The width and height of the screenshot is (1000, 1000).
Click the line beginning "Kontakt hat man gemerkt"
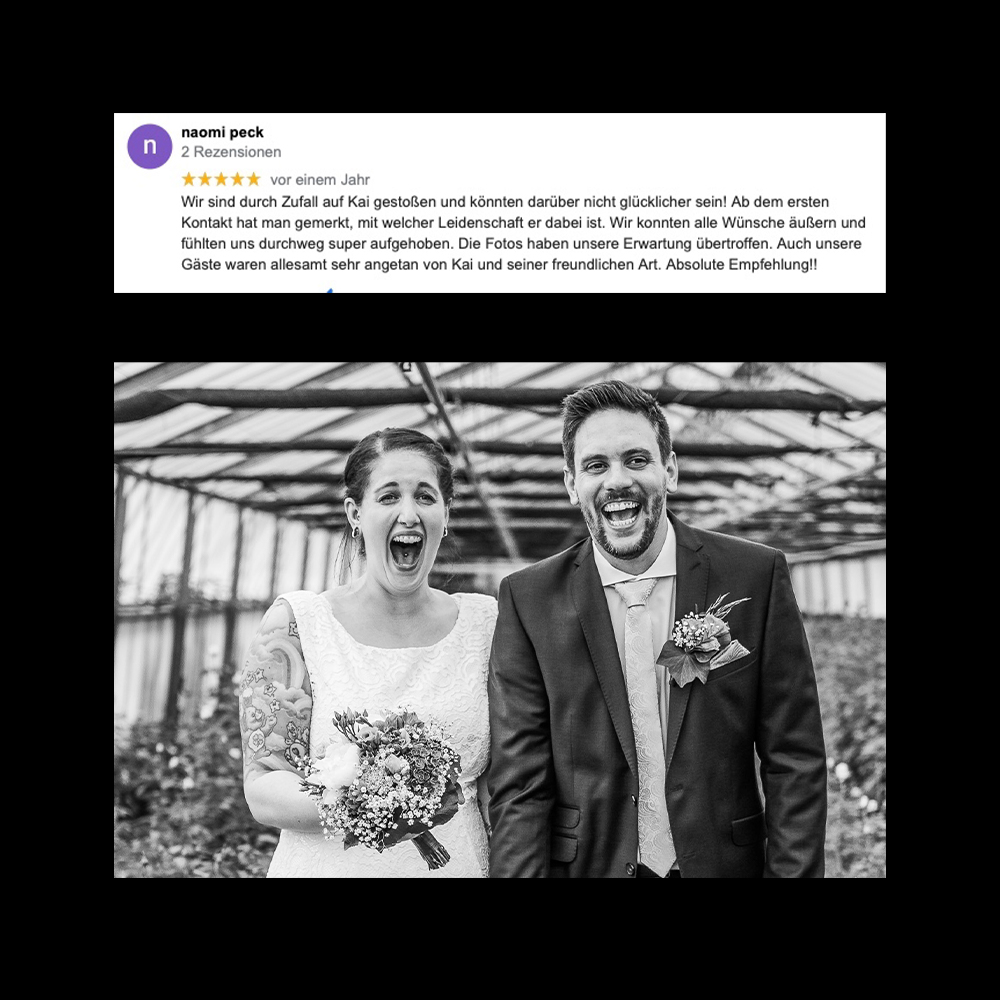click(523, 223)
